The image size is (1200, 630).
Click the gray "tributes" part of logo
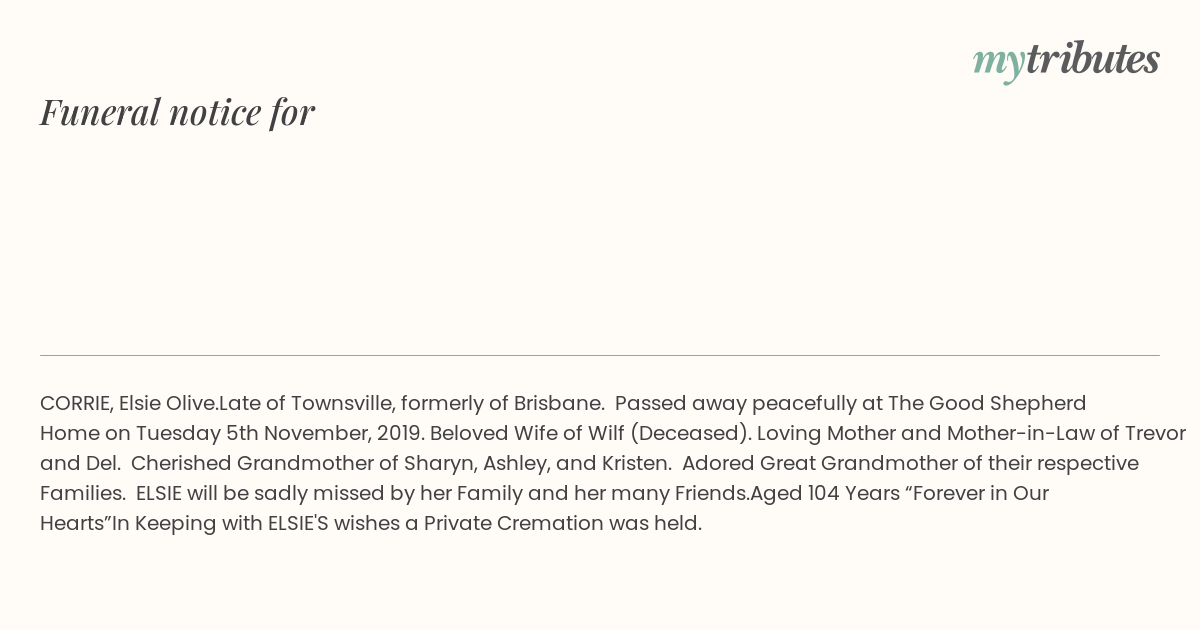point(1093,59)
